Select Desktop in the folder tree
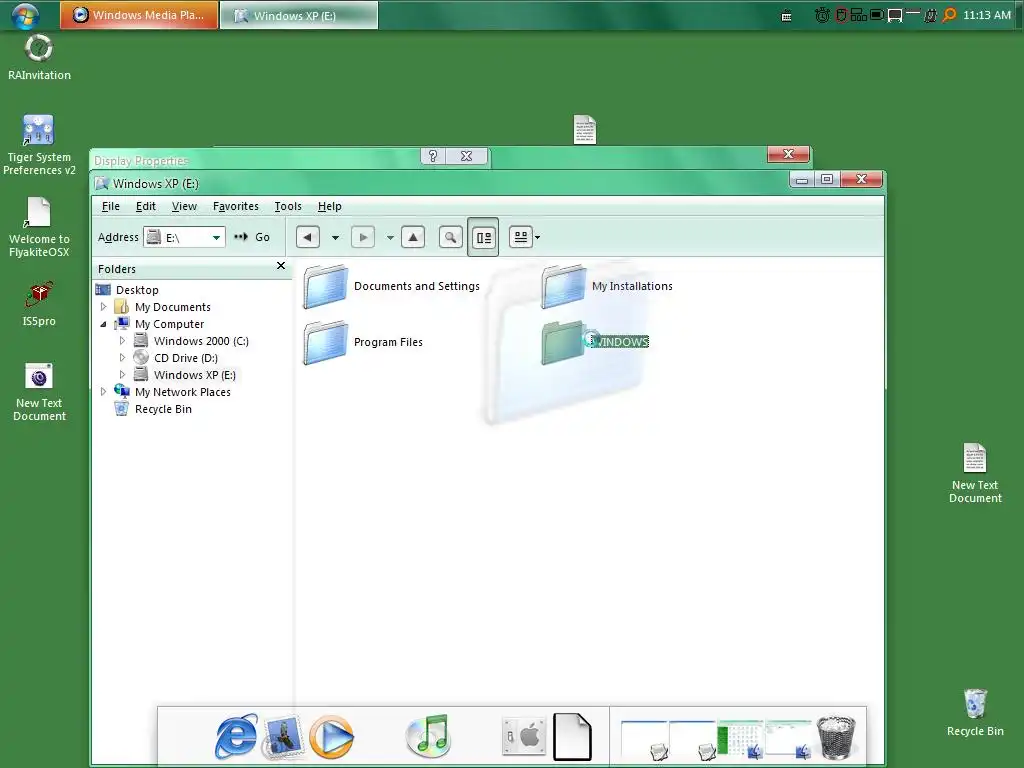The height and width of the screenshot is (768, 1024). (x=137, y=290)
